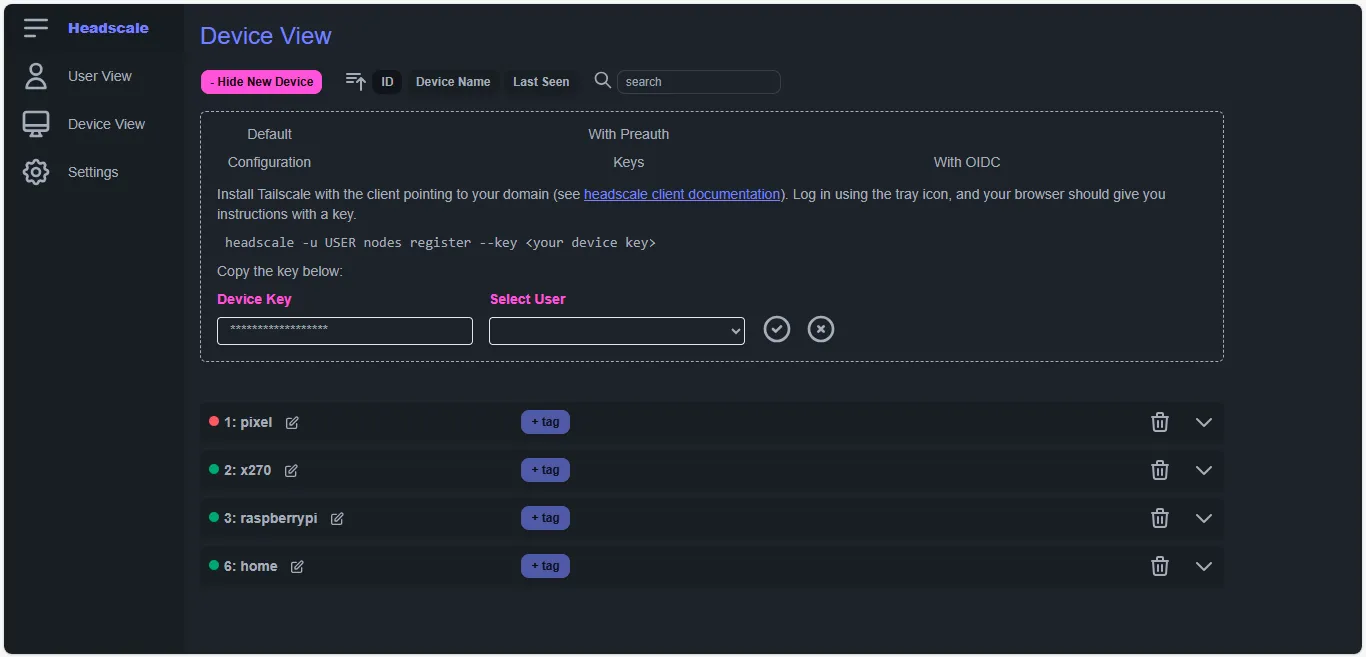The width and height of the screenshot is (1366, 657).
Task: Sort devices by Device Name
Action: click(453, 82)
